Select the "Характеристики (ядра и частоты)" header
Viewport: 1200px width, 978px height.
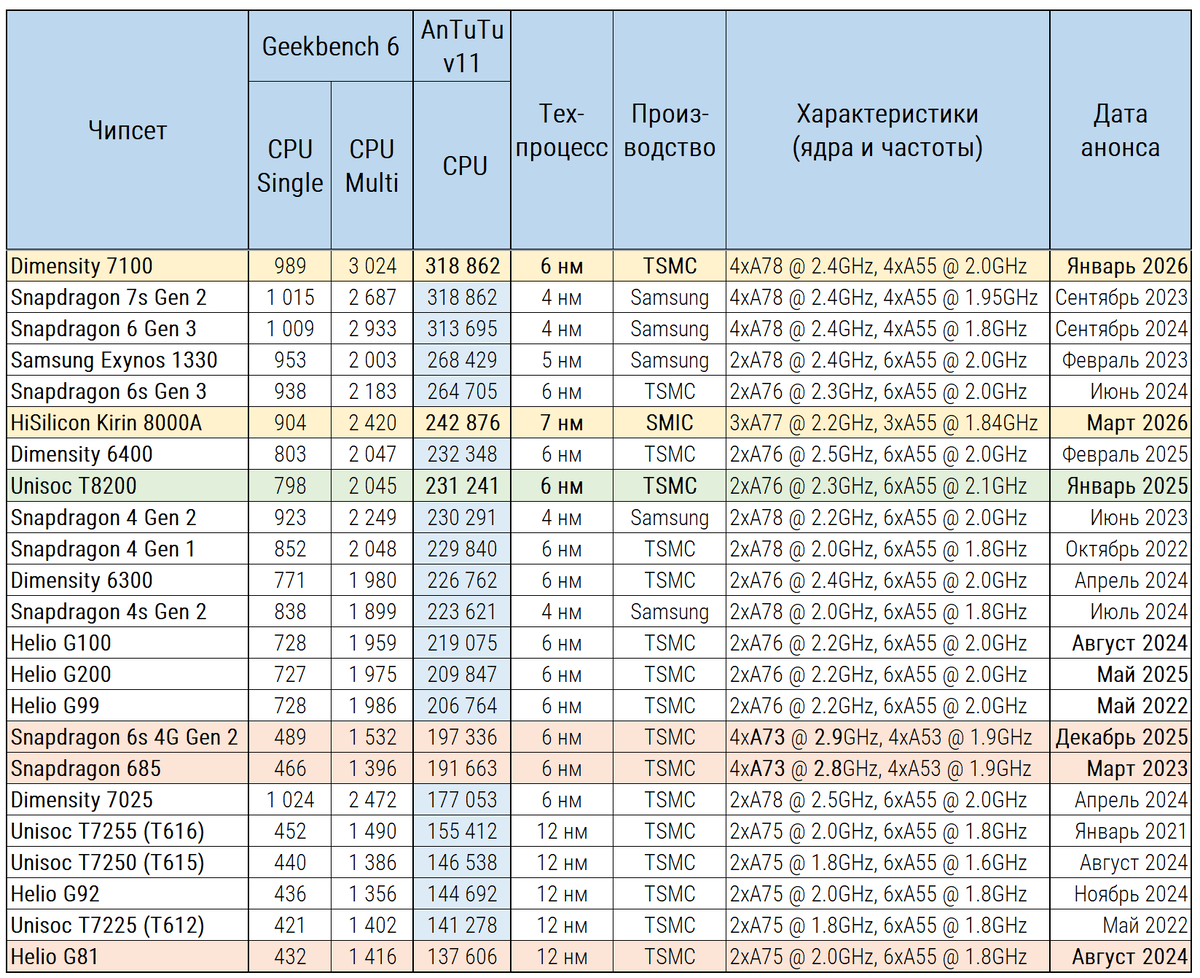tap(887, 130)
